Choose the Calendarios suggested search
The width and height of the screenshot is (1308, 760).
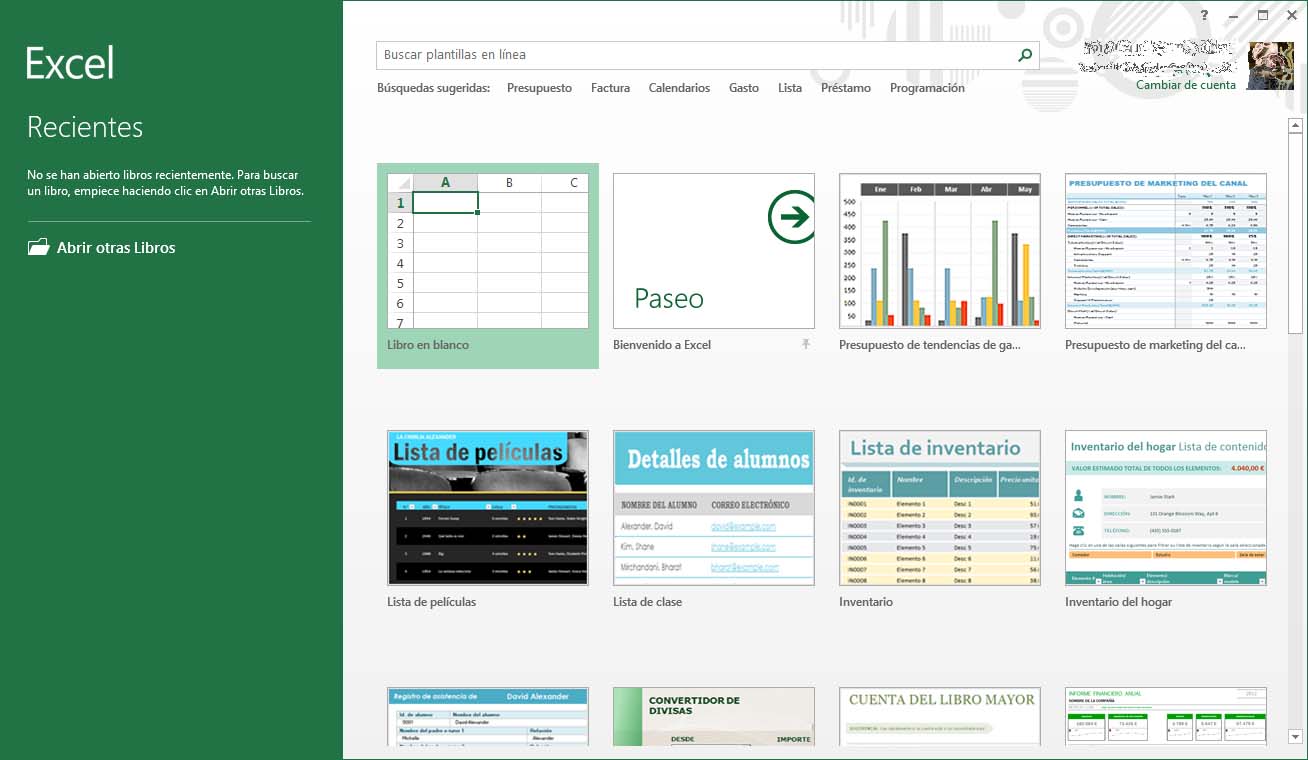pyautogui.click(x=679, y=88)
